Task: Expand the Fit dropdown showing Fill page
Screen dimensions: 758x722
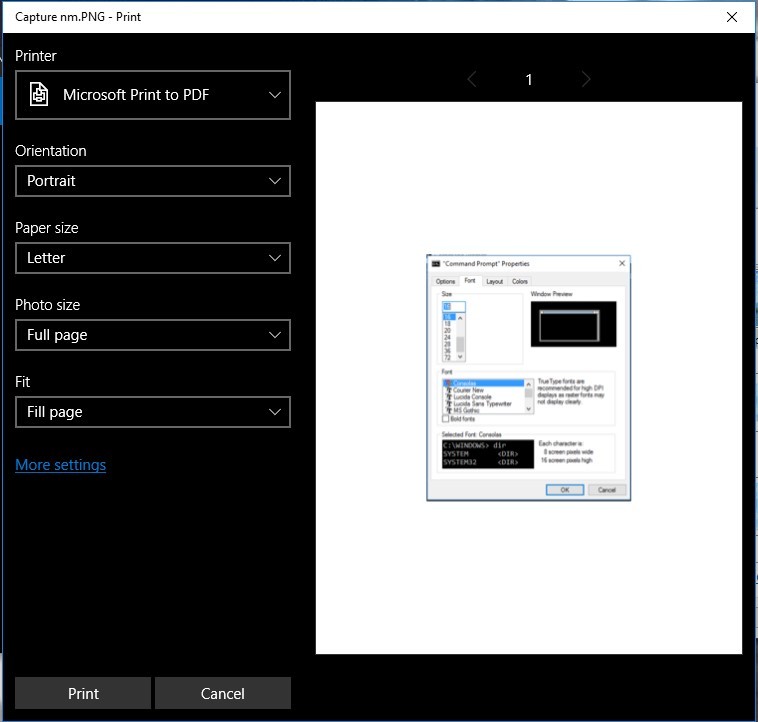Action: click(153, 412)
